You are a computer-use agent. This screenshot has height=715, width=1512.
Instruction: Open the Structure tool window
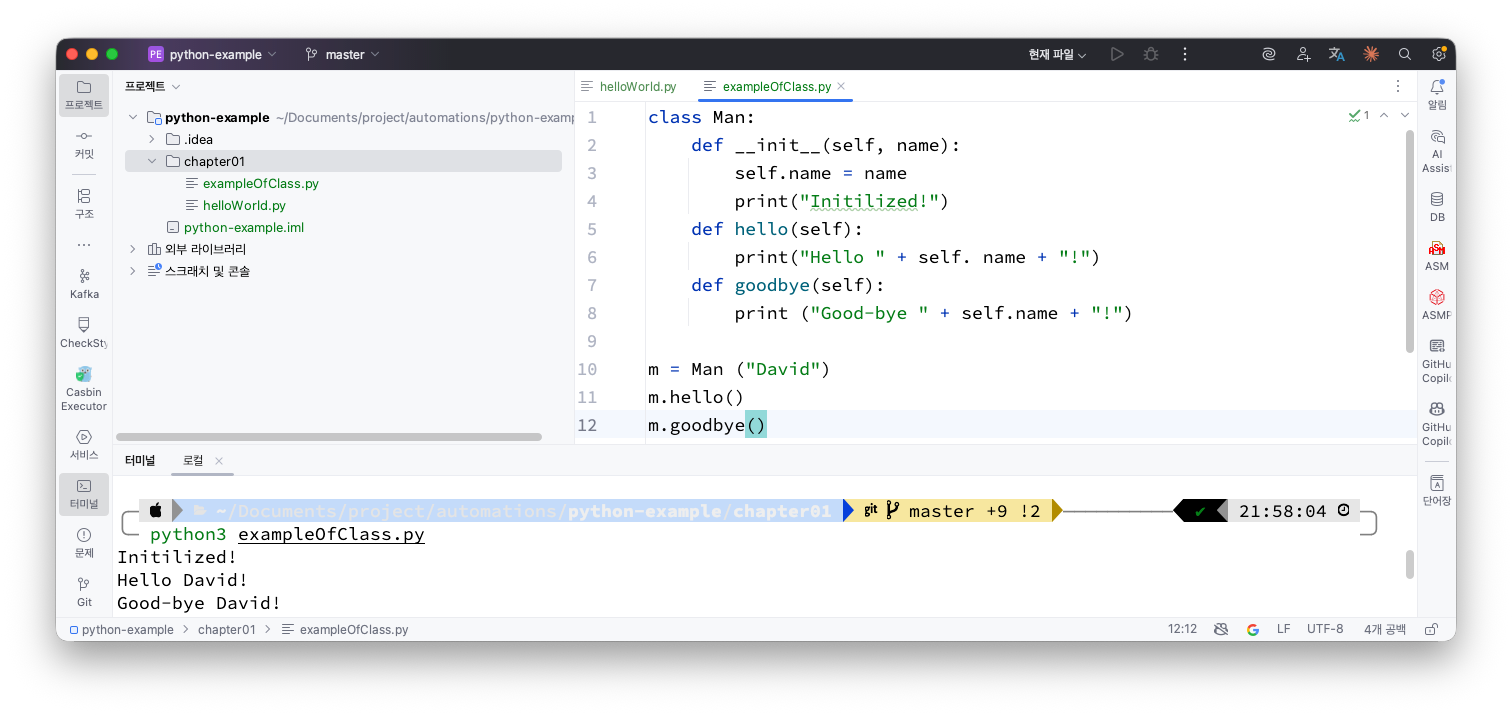pyautogui.click(x=84, y=203)
